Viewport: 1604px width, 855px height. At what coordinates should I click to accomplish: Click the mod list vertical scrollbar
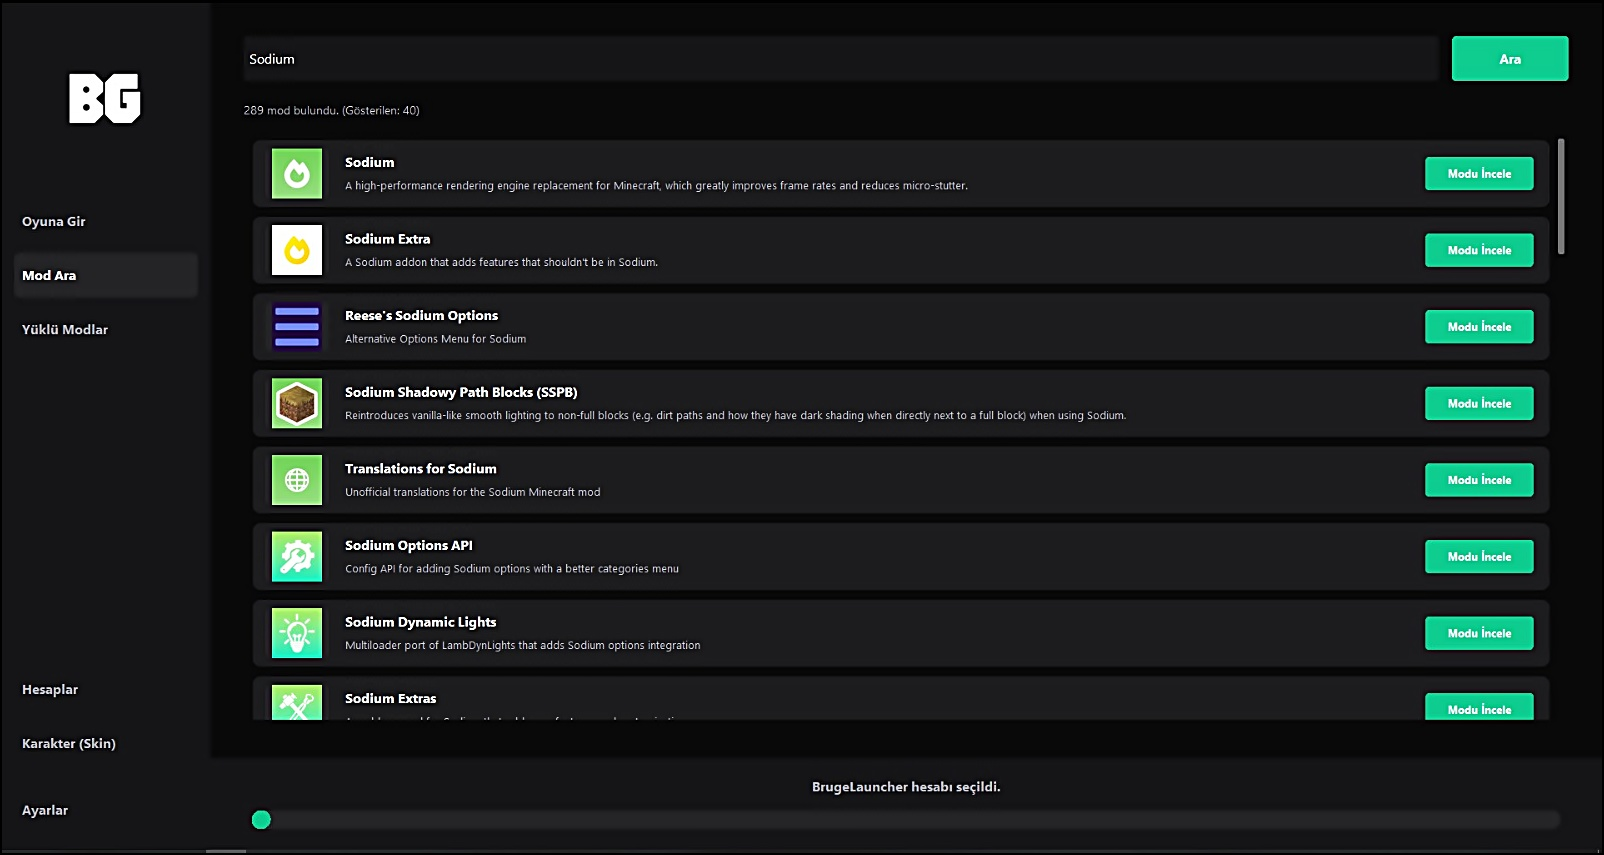tap(1561, 196)
